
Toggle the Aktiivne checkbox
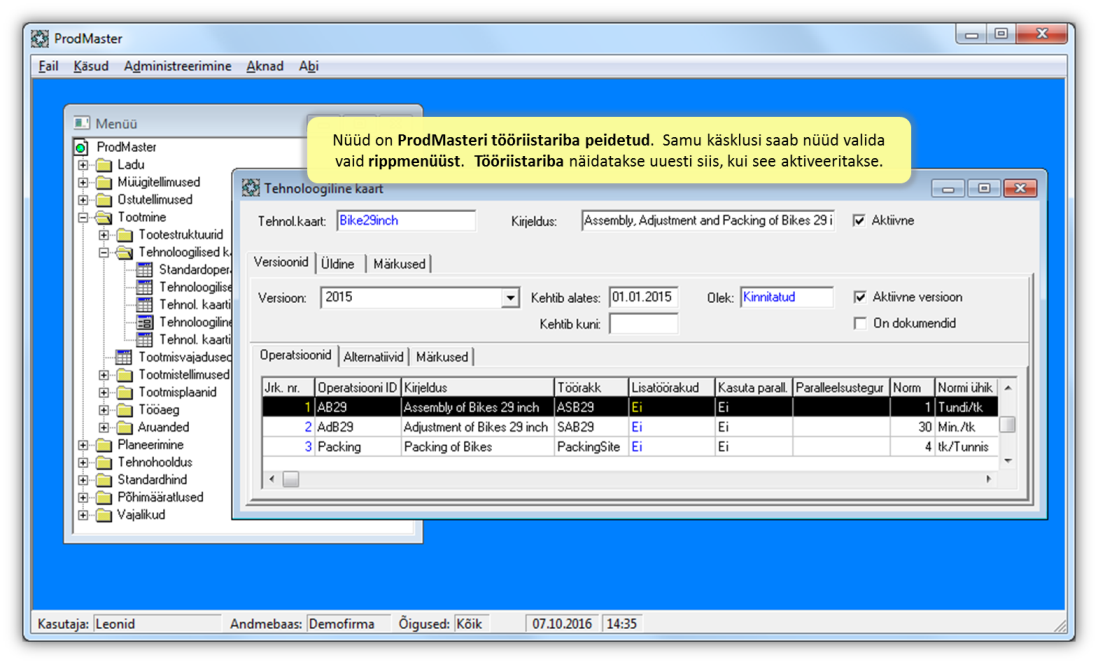coord(859,221)
